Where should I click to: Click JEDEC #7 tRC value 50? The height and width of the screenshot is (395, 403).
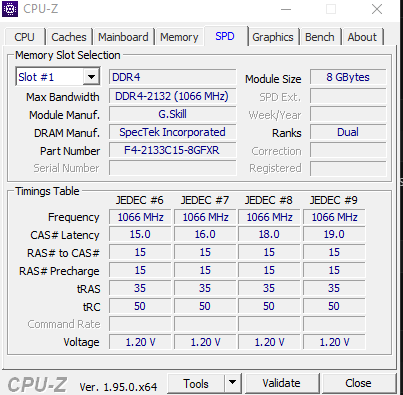coord(205,306)
